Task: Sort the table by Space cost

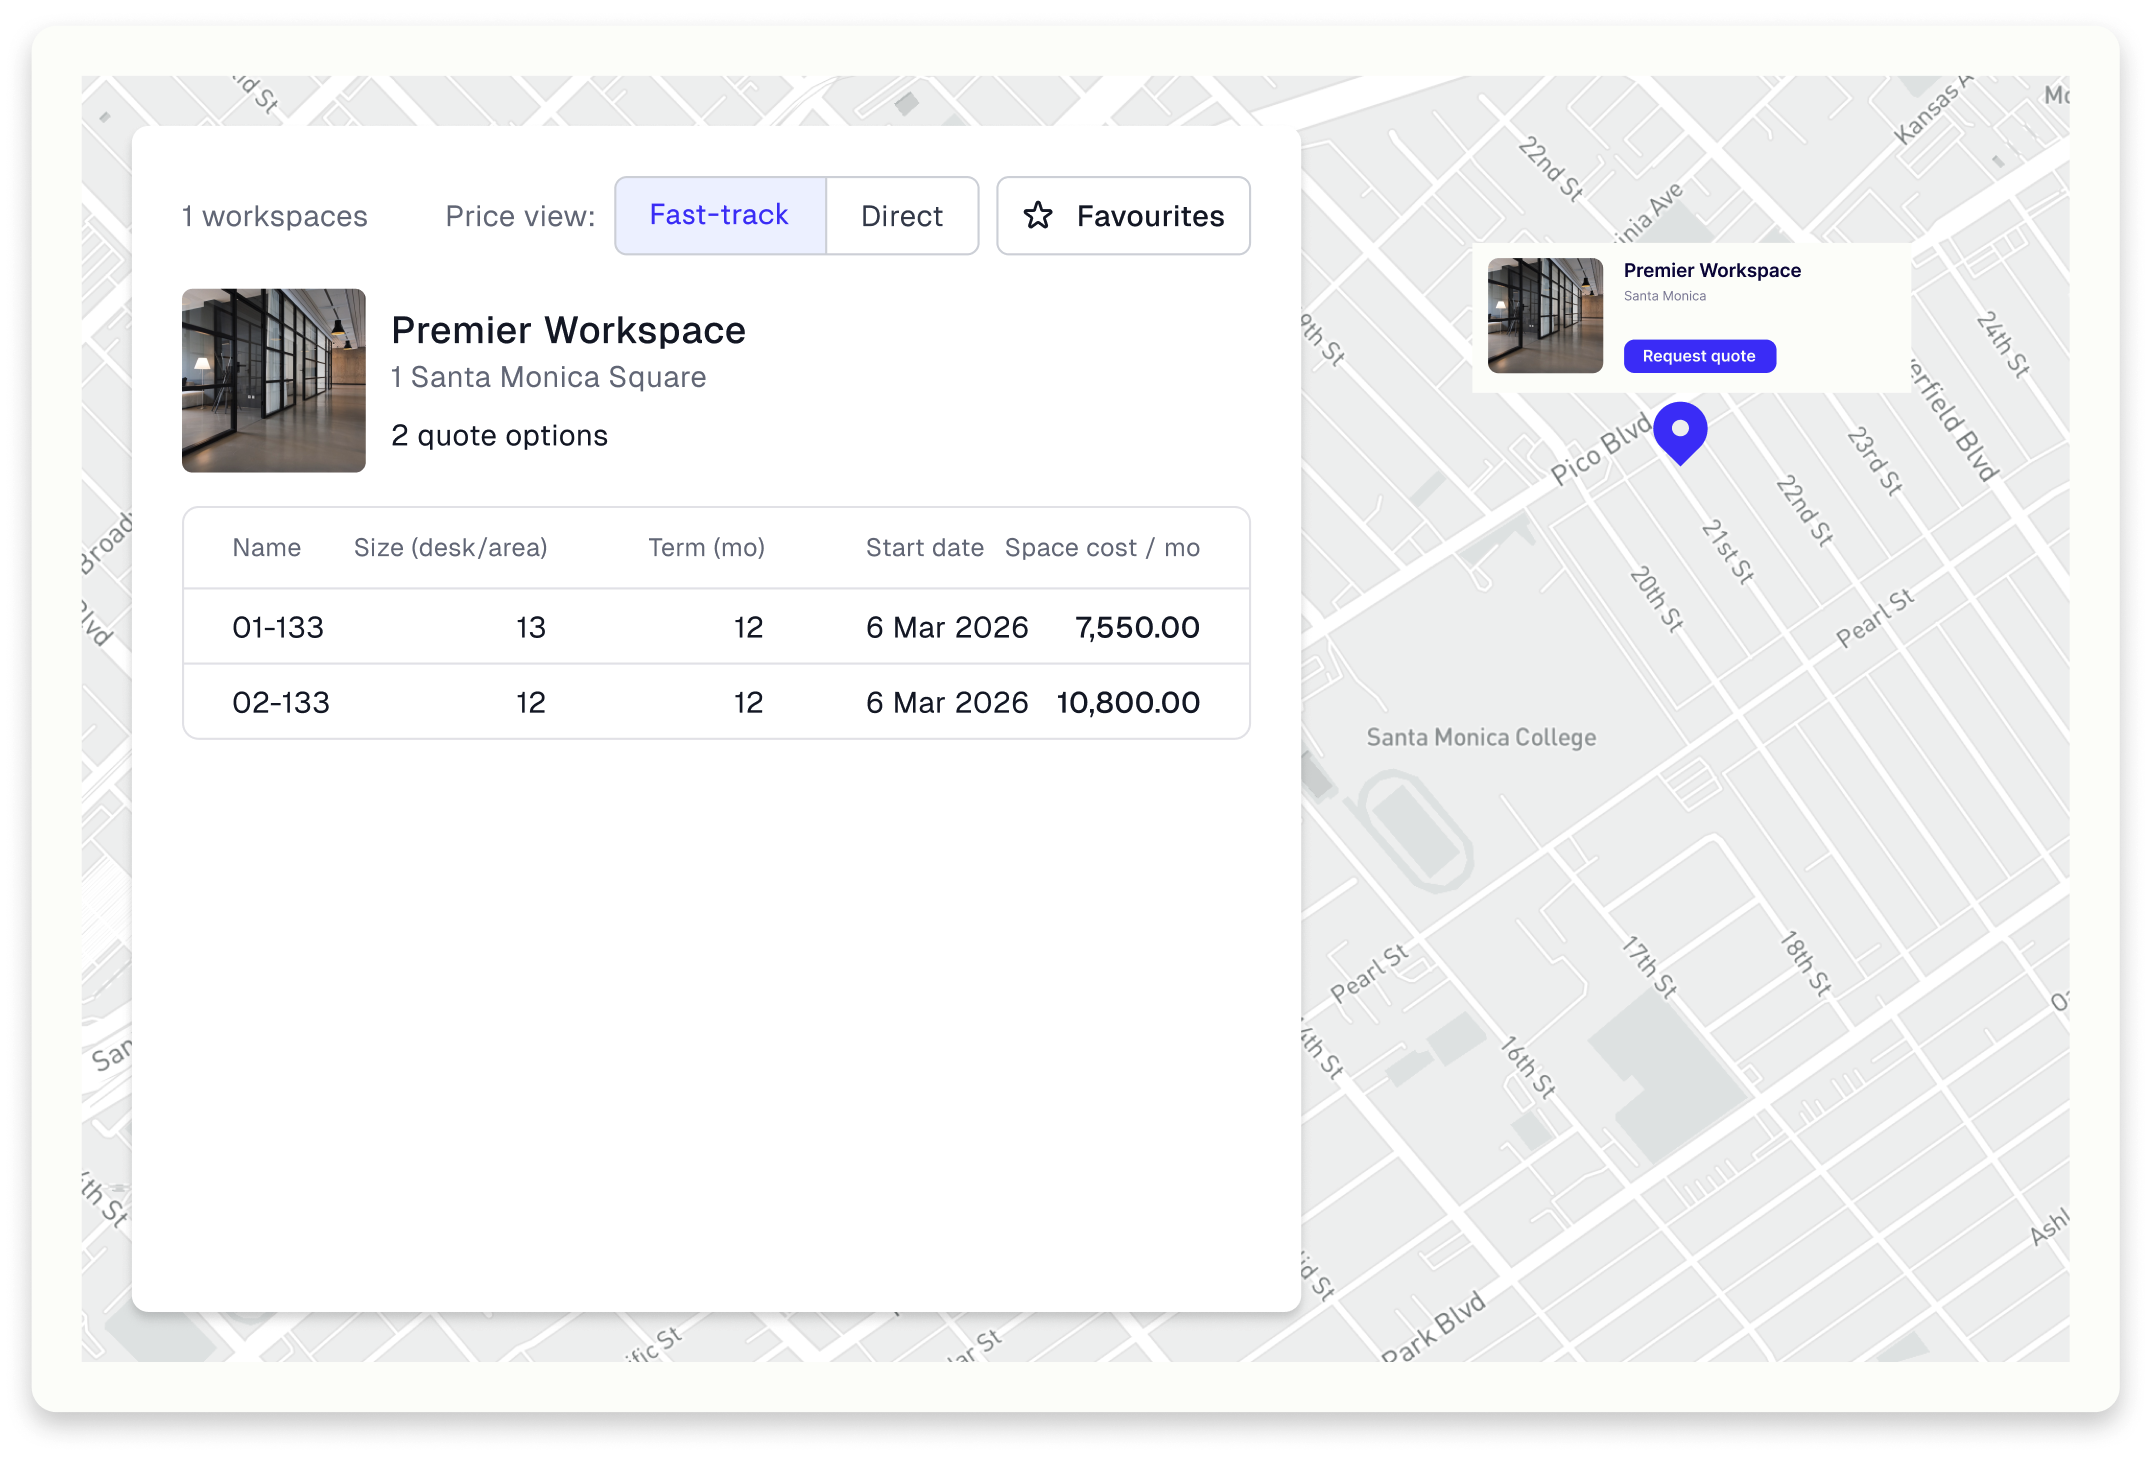Action: [x=1102, y=547]
